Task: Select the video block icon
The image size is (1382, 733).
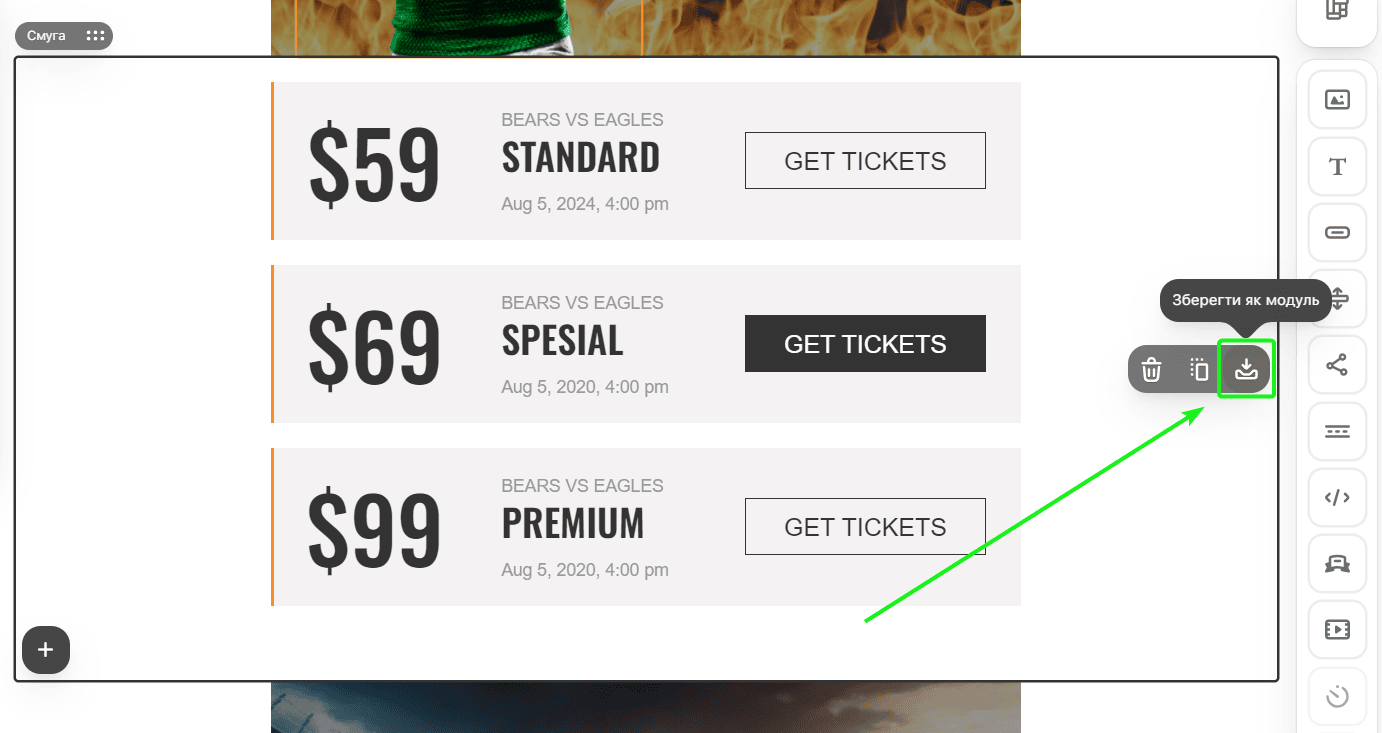Action: point(1337,629)
